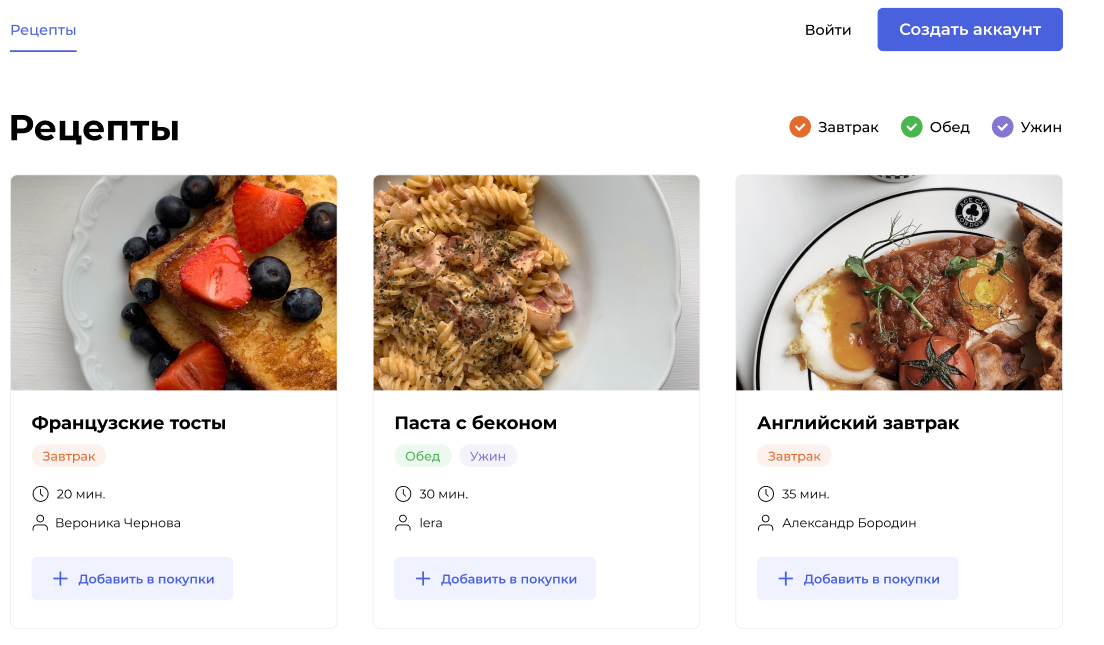Open the Рецепты navigation tab

43,30
